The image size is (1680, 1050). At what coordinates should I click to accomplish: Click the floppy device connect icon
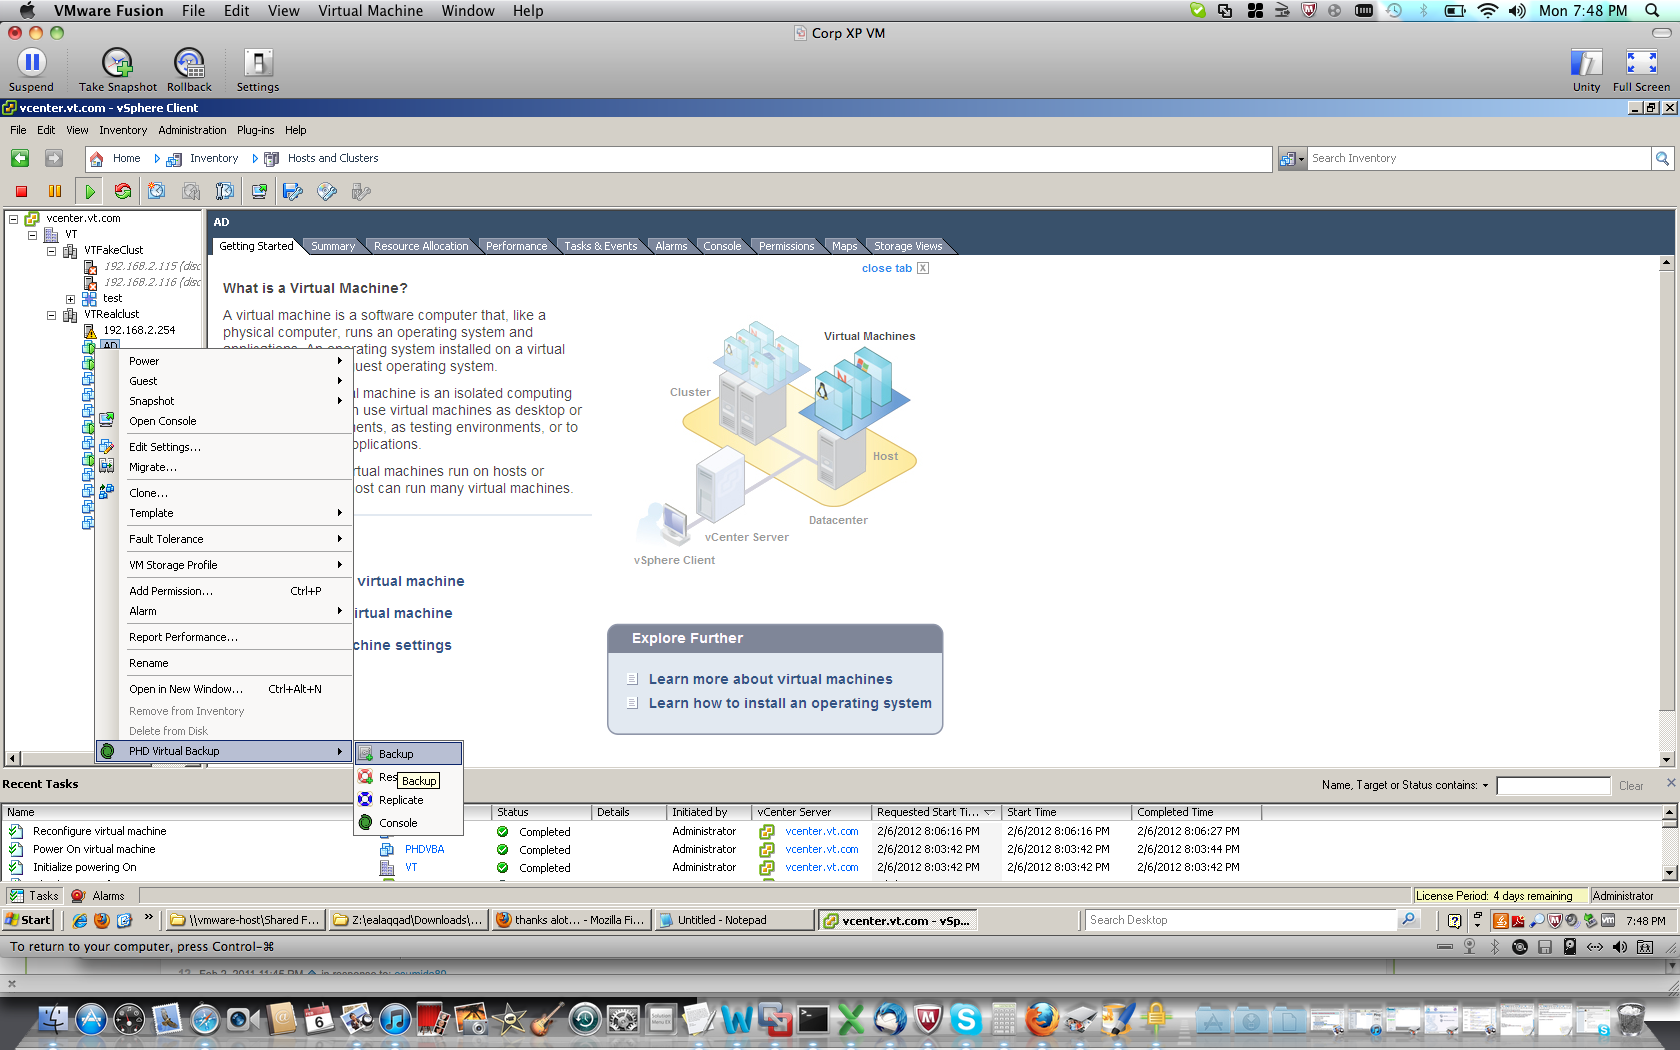coord(293,191)
